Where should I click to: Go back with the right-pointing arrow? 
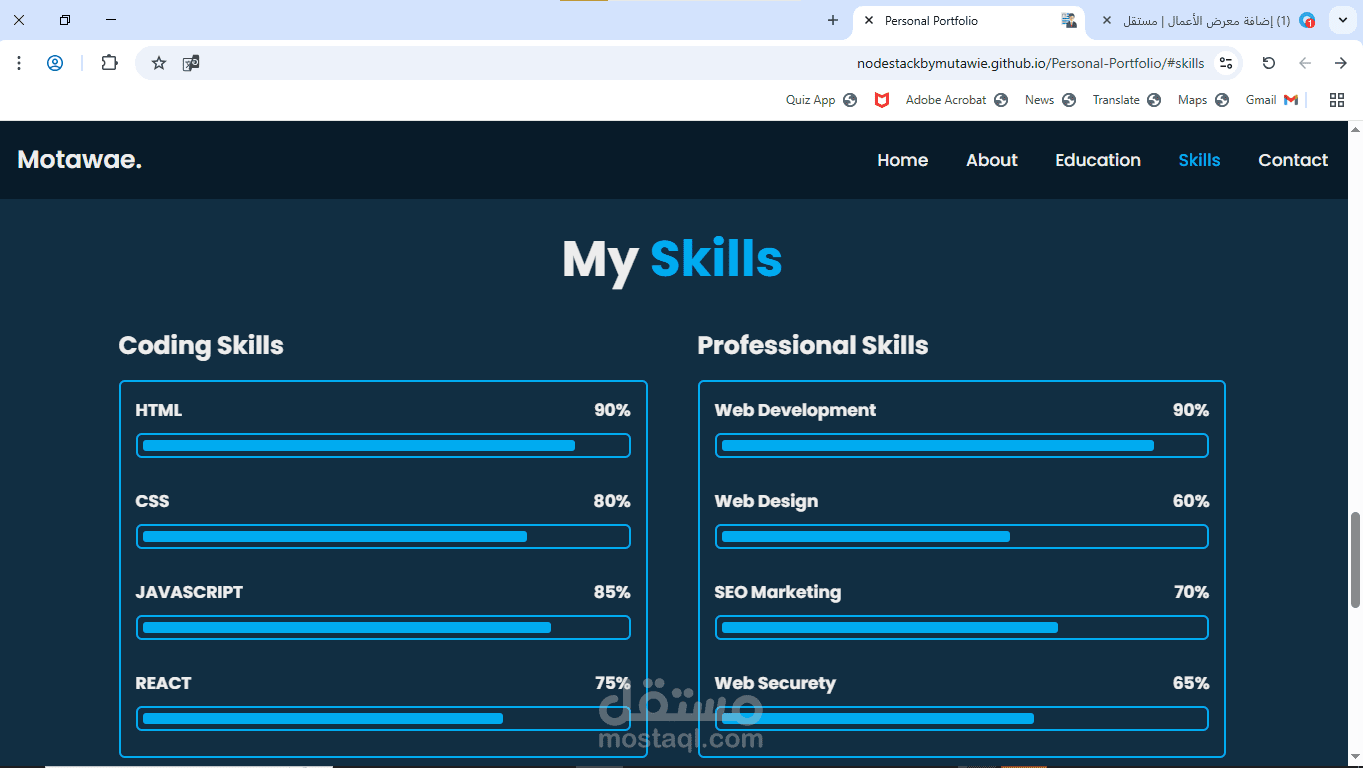[1341, 63]
